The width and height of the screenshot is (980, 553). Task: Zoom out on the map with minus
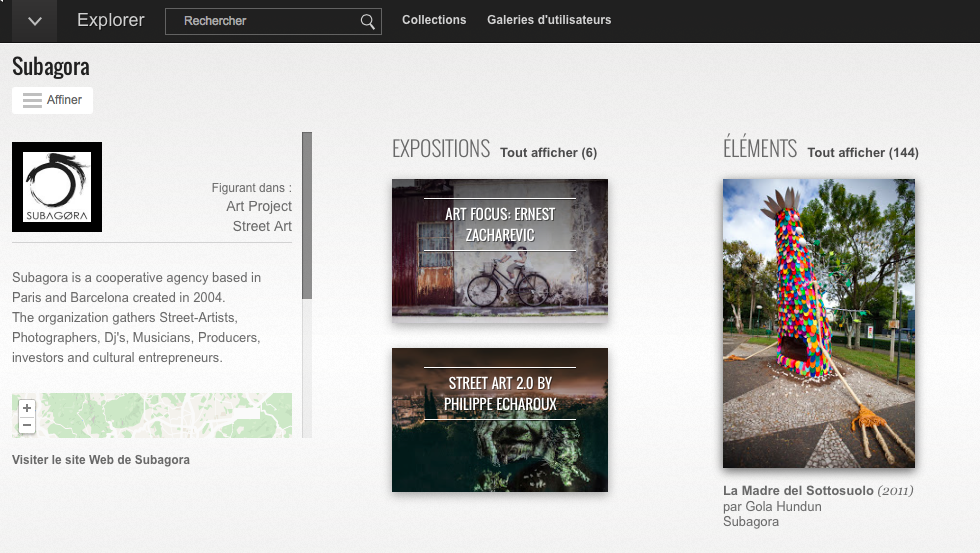click(x=27, y=425)
